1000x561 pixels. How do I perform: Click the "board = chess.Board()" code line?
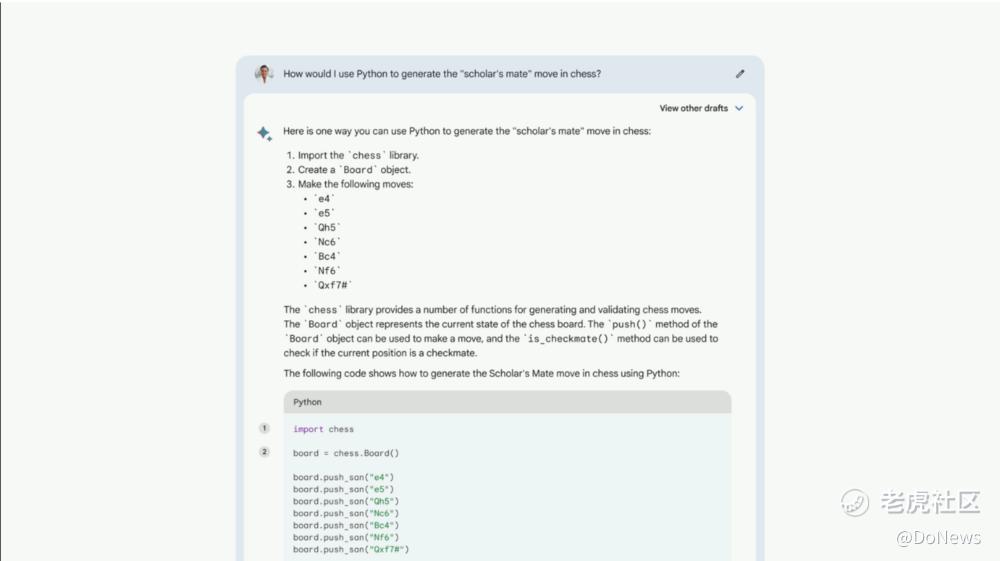tap(346, 453)
